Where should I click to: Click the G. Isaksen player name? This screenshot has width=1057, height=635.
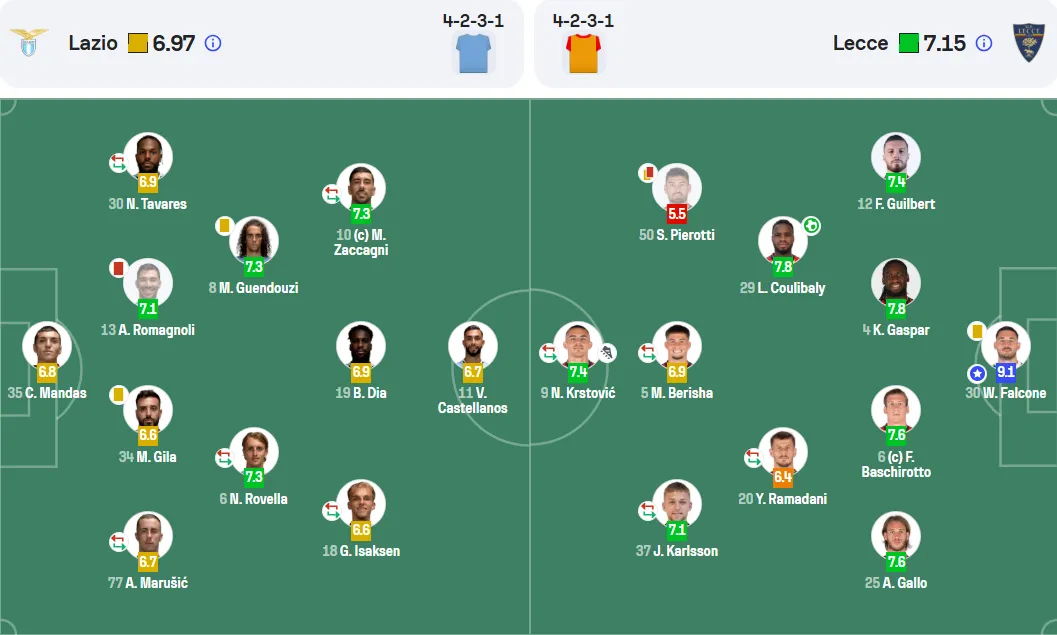coord(361,551)
